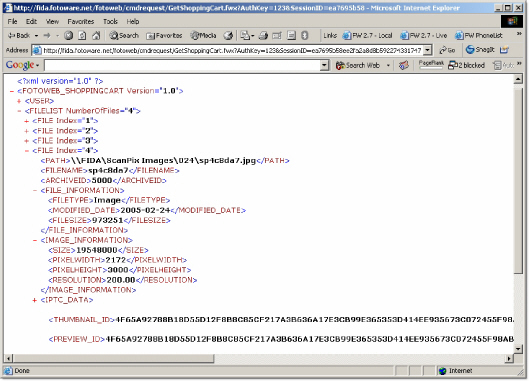Click the Print toolbar icon
529x381 pixels.
click(263, 35)
